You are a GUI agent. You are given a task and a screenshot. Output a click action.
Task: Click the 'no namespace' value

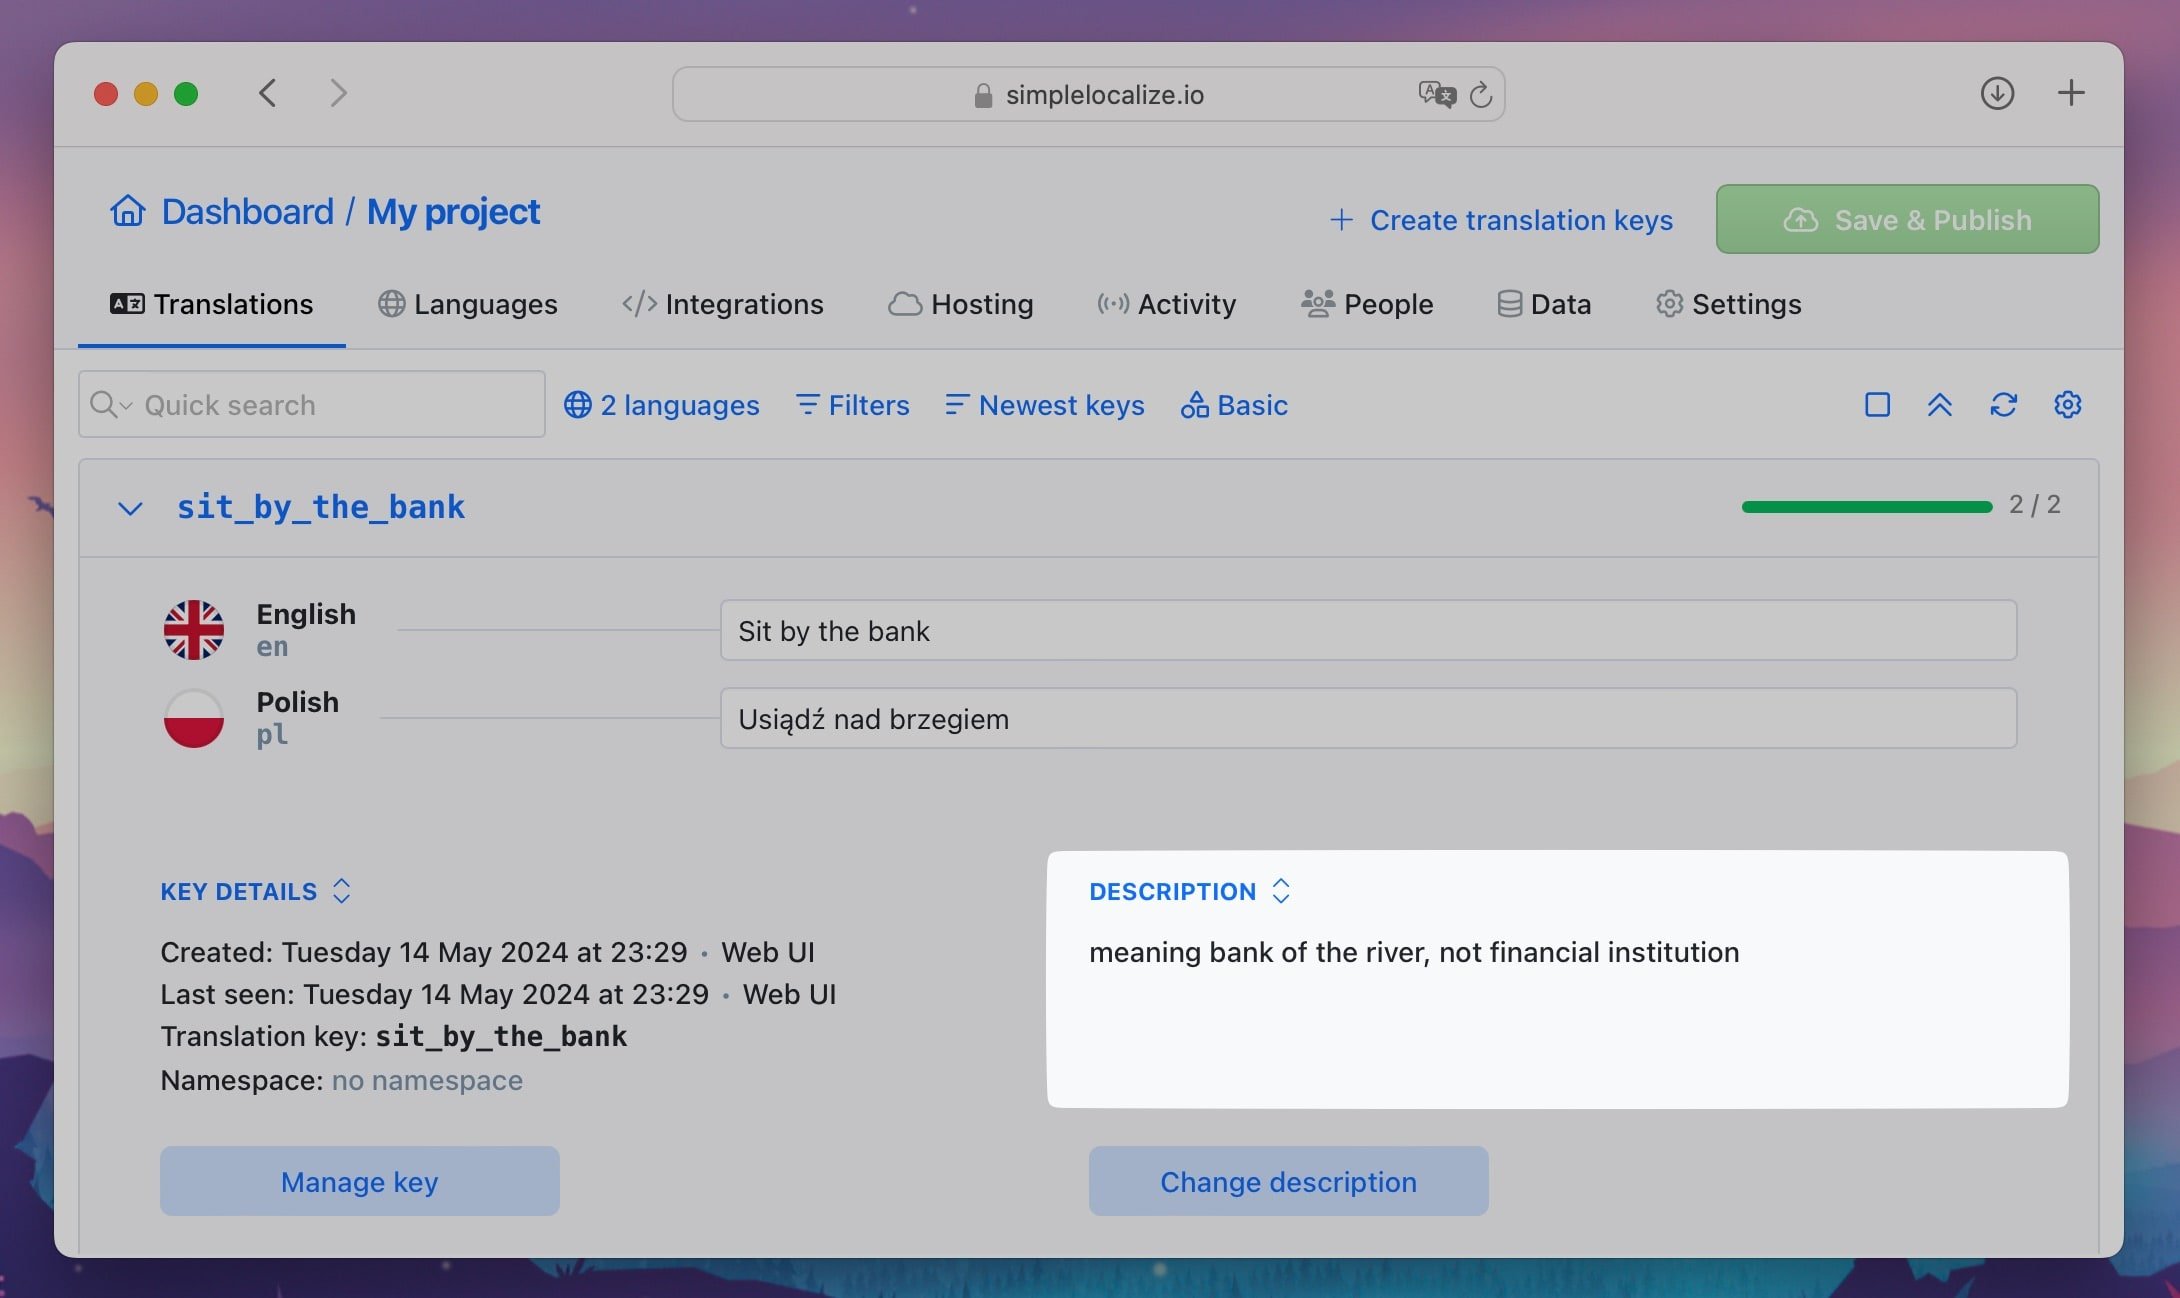tap(427, 1080)
